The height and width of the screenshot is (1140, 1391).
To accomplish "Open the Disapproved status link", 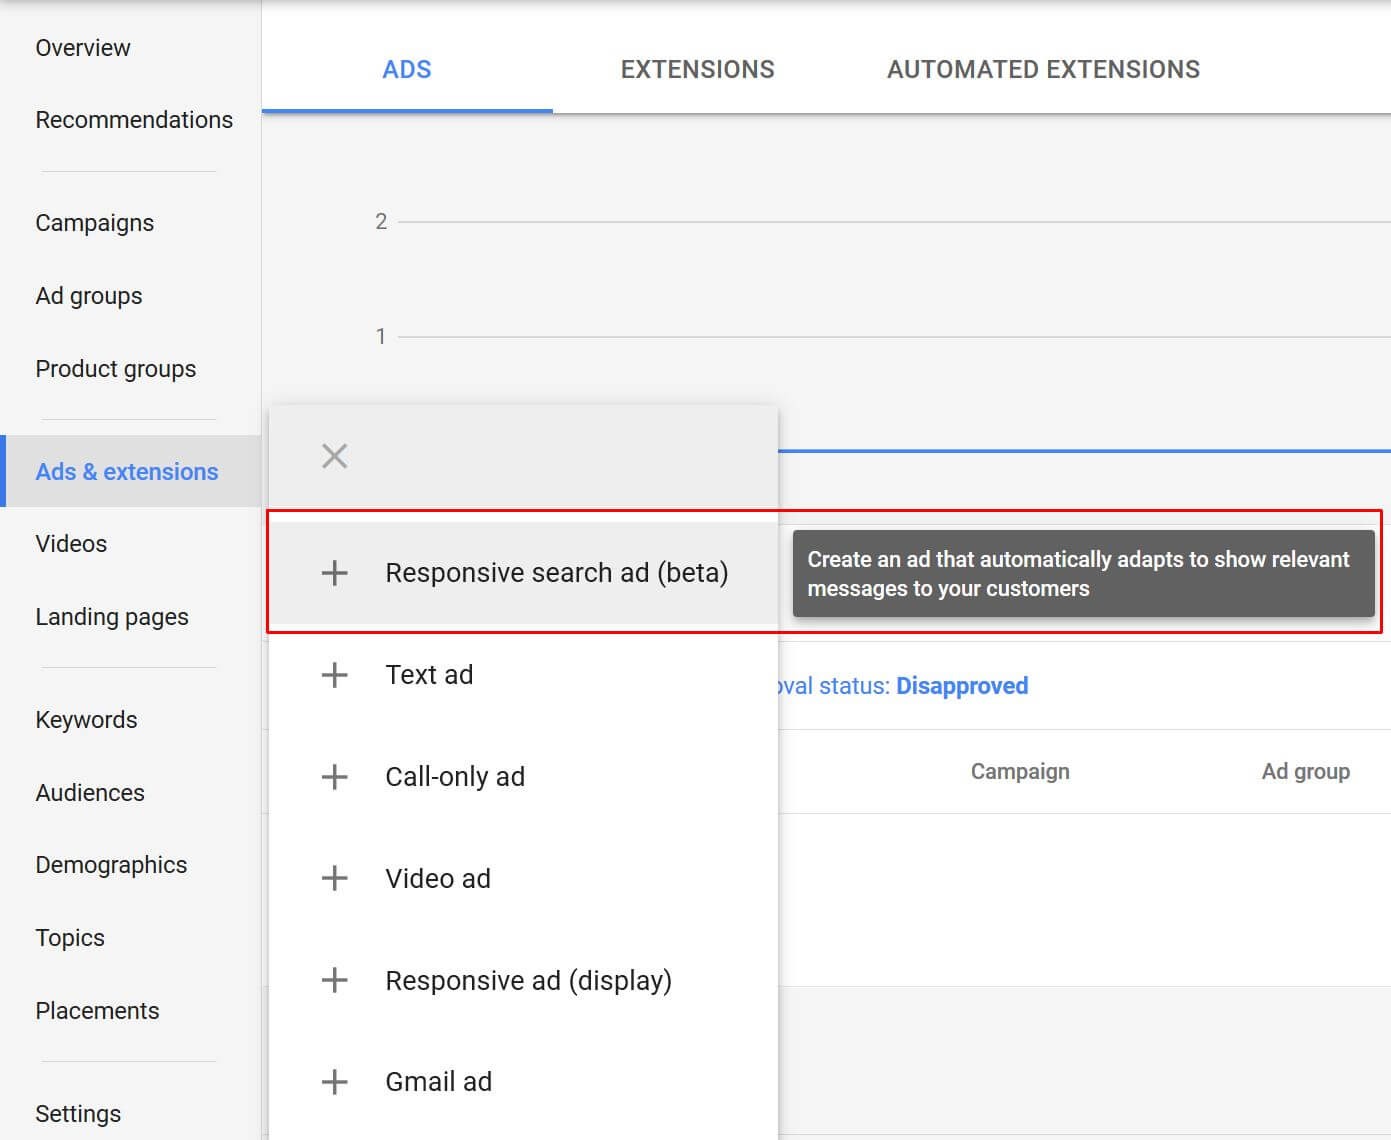I will pyautogui.click(x=962, y=686).
